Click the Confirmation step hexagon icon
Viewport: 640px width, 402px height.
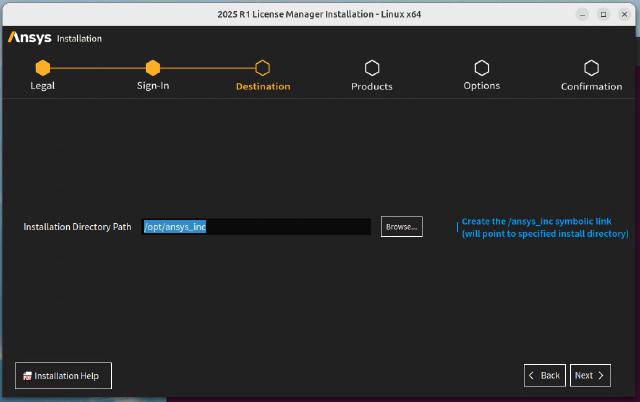click(x=591, y=68)
